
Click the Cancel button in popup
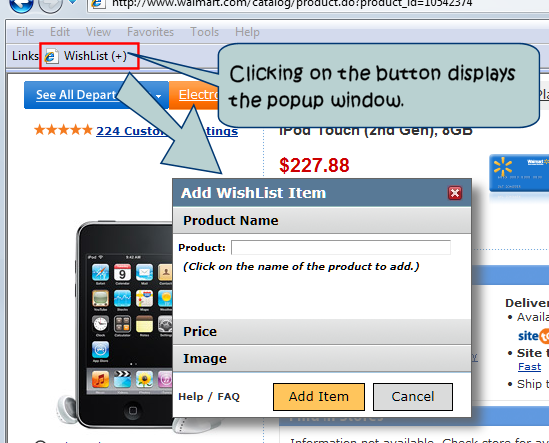[x=413, y=397]
